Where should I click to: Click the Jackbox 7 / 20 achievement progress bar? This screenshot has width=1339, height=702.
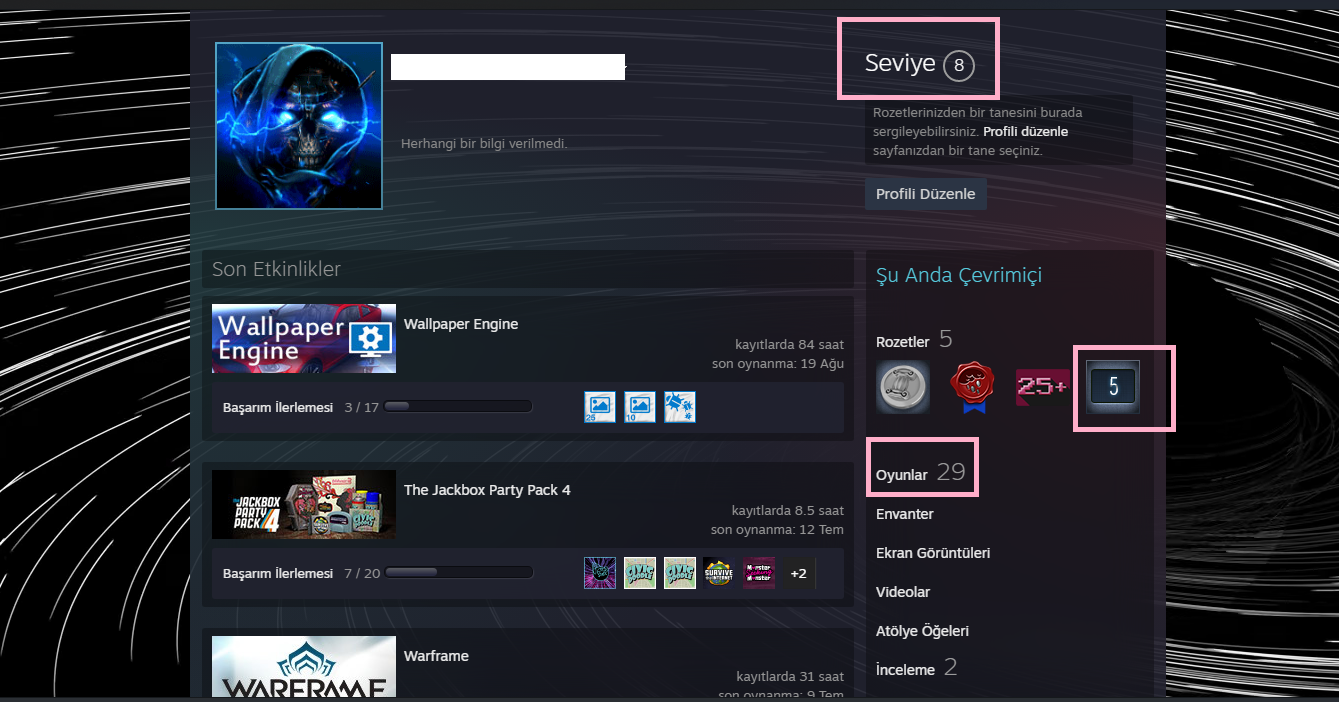point(458,573)
